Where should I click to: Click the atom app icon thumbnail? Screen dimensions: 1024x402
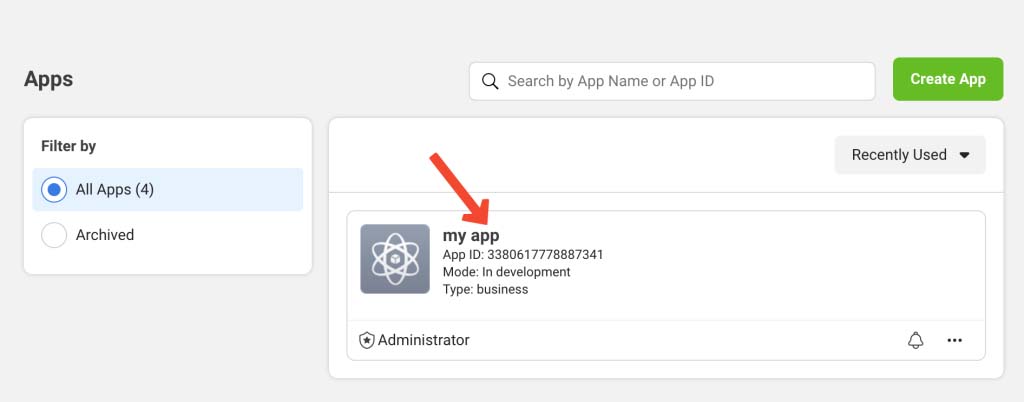[395, 259]
